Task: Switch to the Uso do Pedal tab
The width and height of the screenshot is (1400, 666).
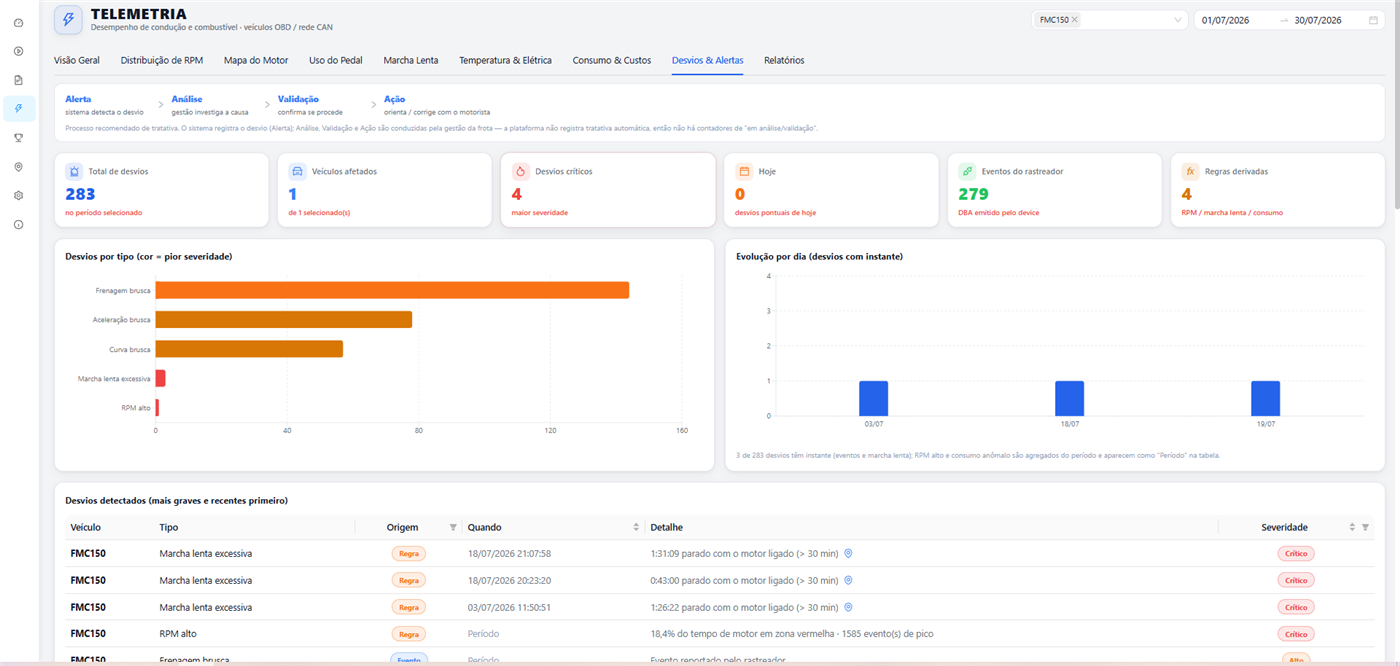Action: (336, 60)
